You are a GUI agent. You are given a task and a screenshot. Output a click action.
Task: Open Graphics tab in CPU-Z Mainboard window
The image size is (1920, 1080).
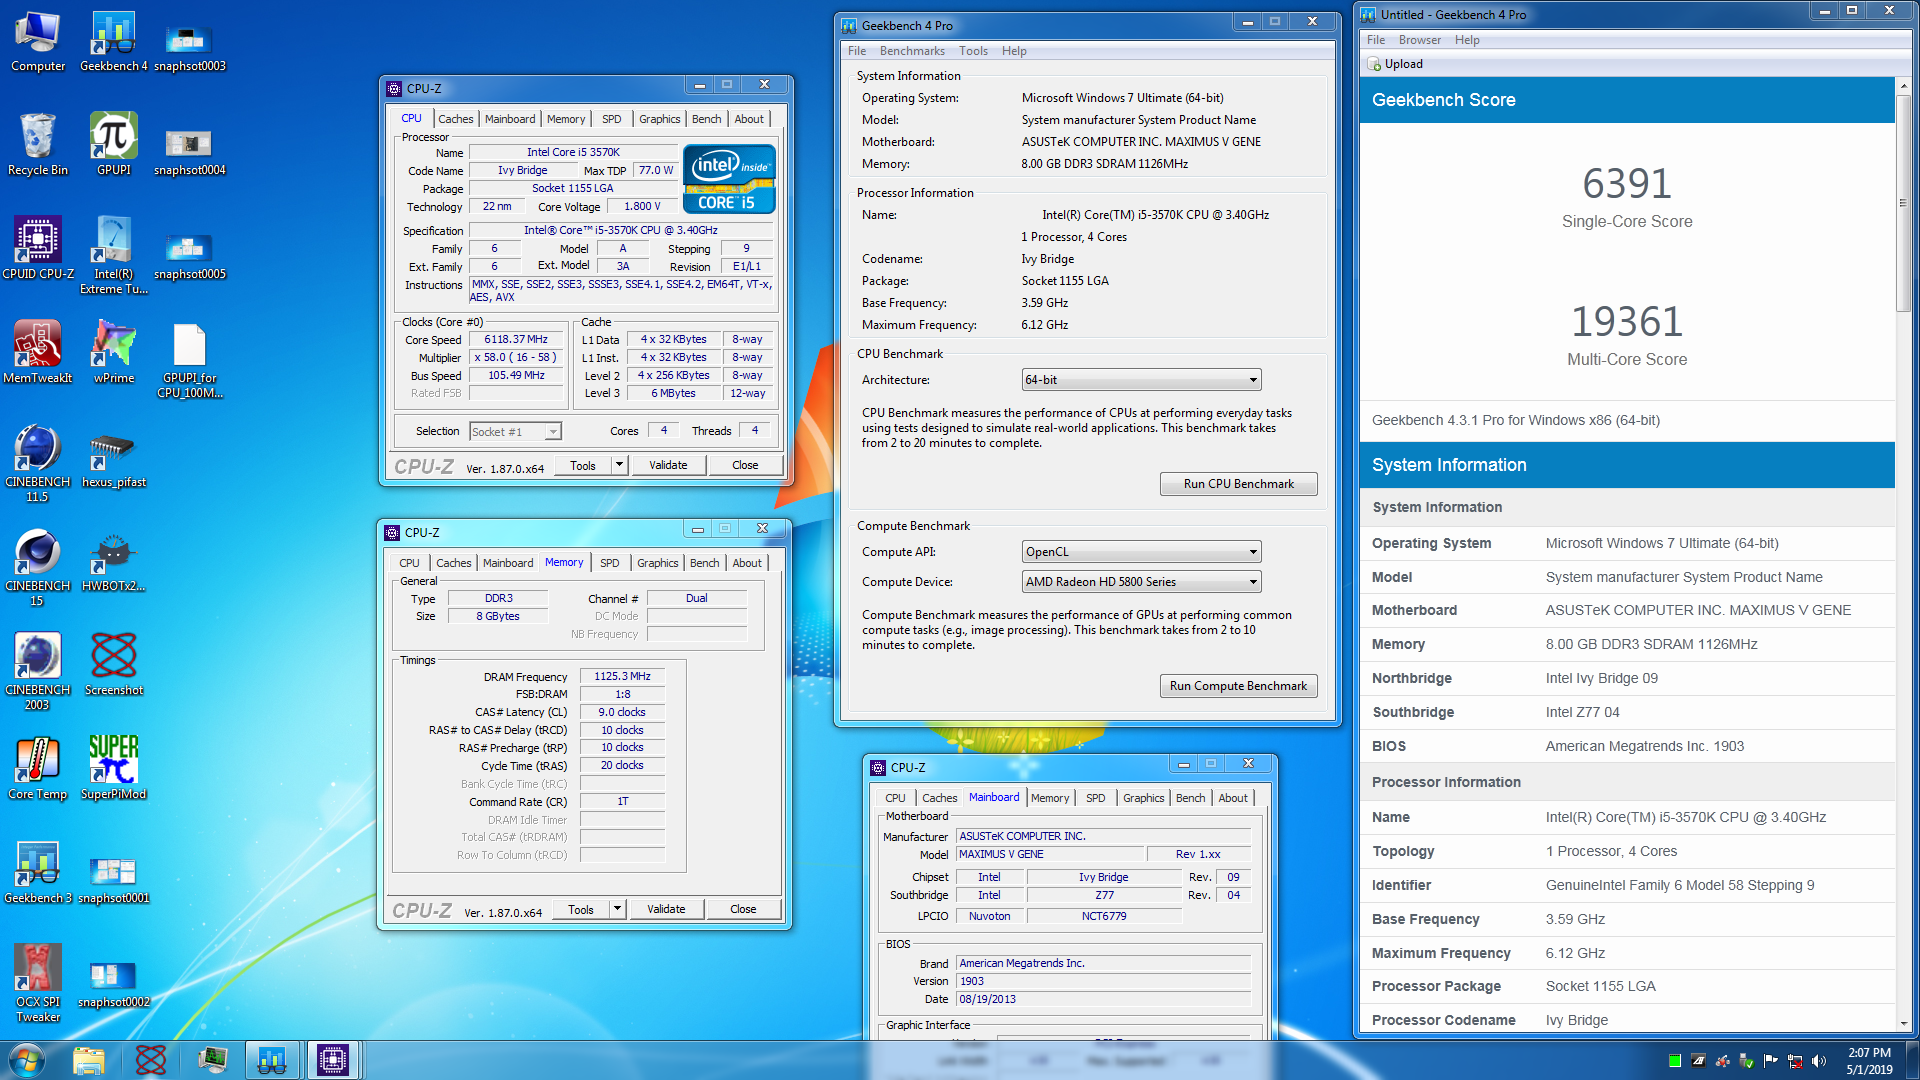1143,798
